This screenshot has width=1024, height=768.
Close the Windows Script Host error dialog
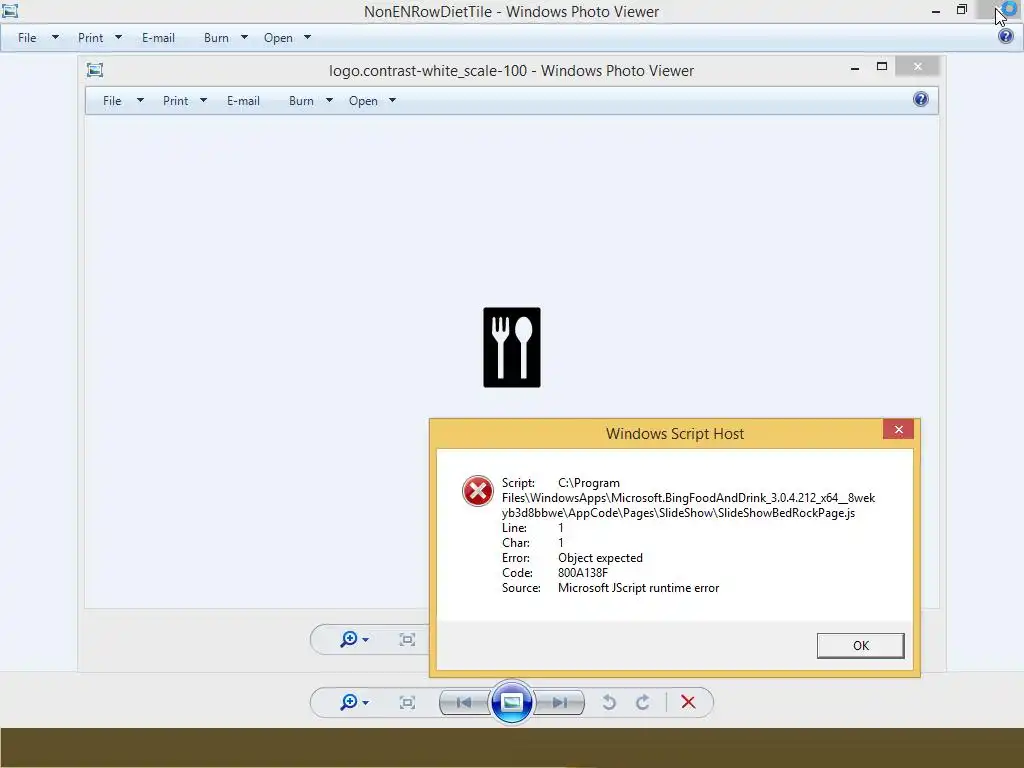898,429
